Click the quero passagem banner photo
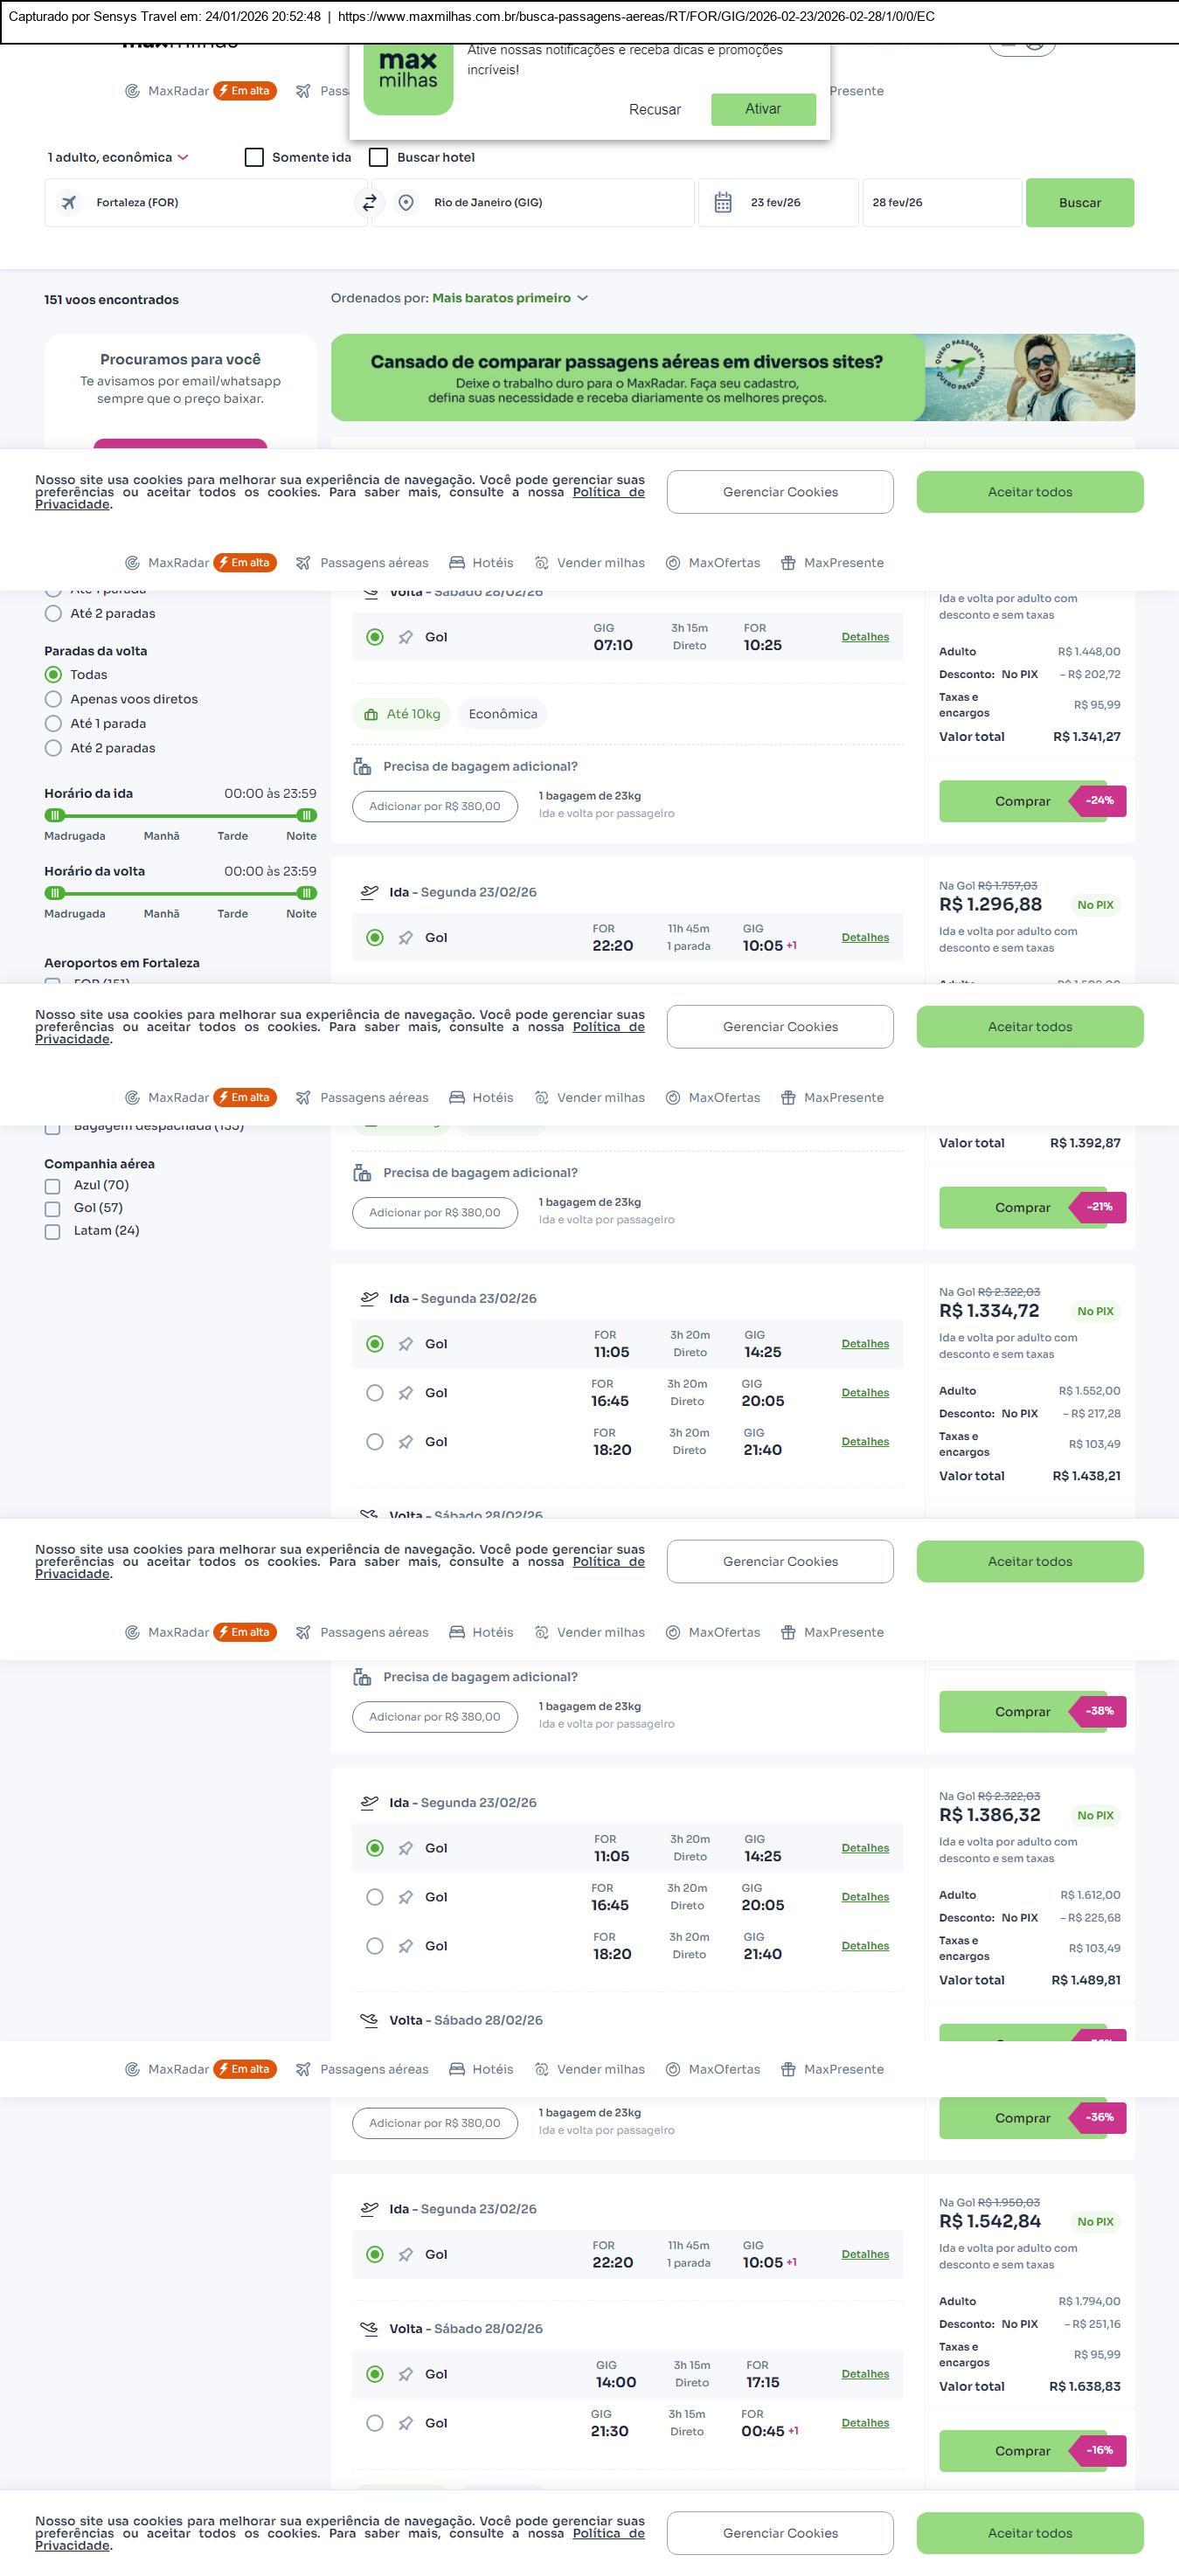1179x2576 pixels. (1029, 377)
